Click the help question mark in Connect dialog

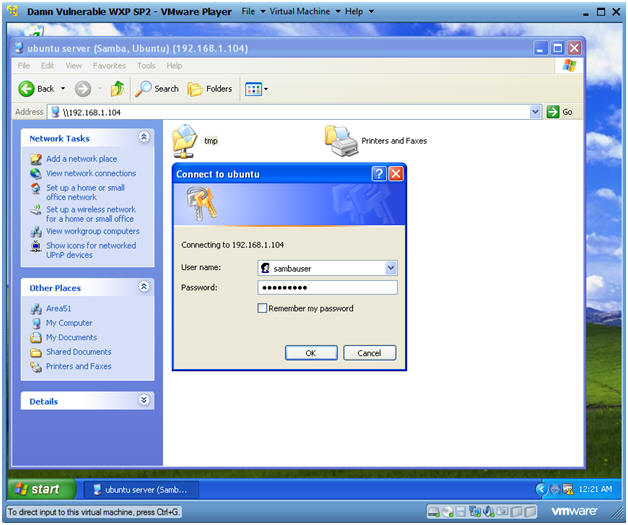(379, 174)
